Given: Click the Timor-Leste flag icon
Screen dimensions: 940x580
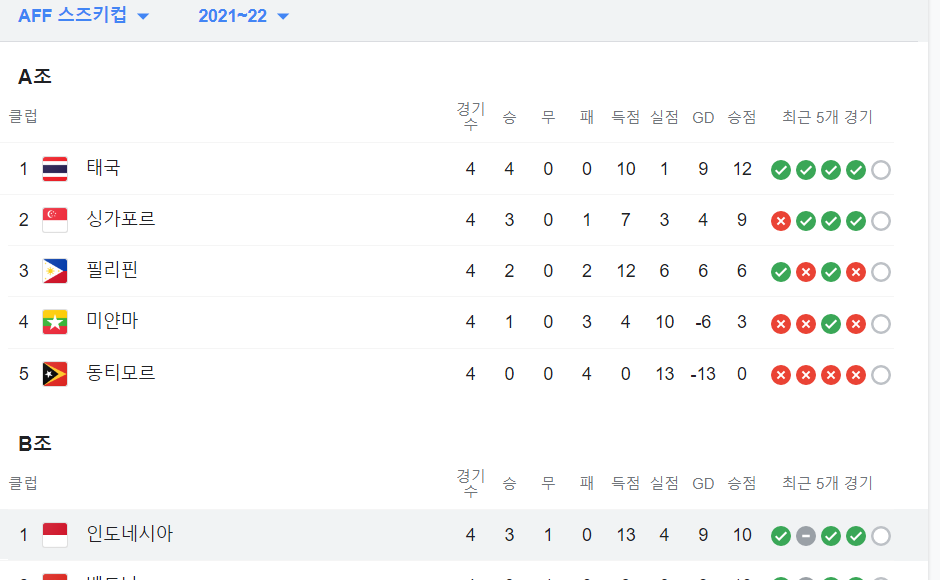Looking at the screenshot, I should pyautogui.click(x=55, y=375).
